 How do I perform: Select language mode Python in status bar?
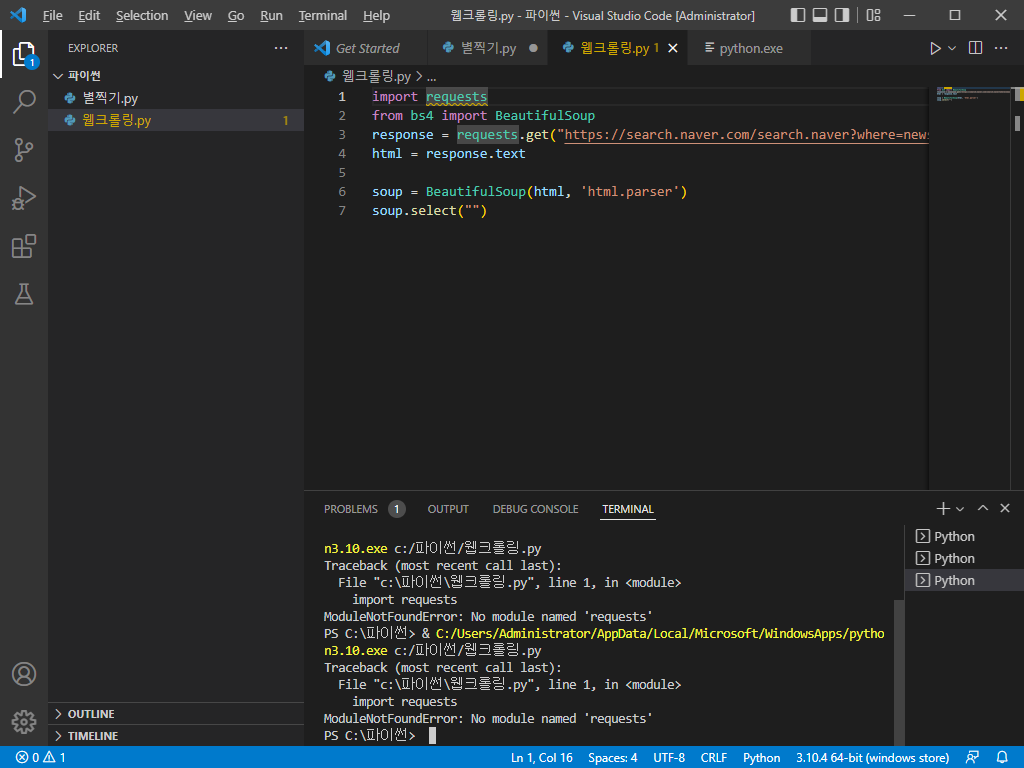(761, 758)
